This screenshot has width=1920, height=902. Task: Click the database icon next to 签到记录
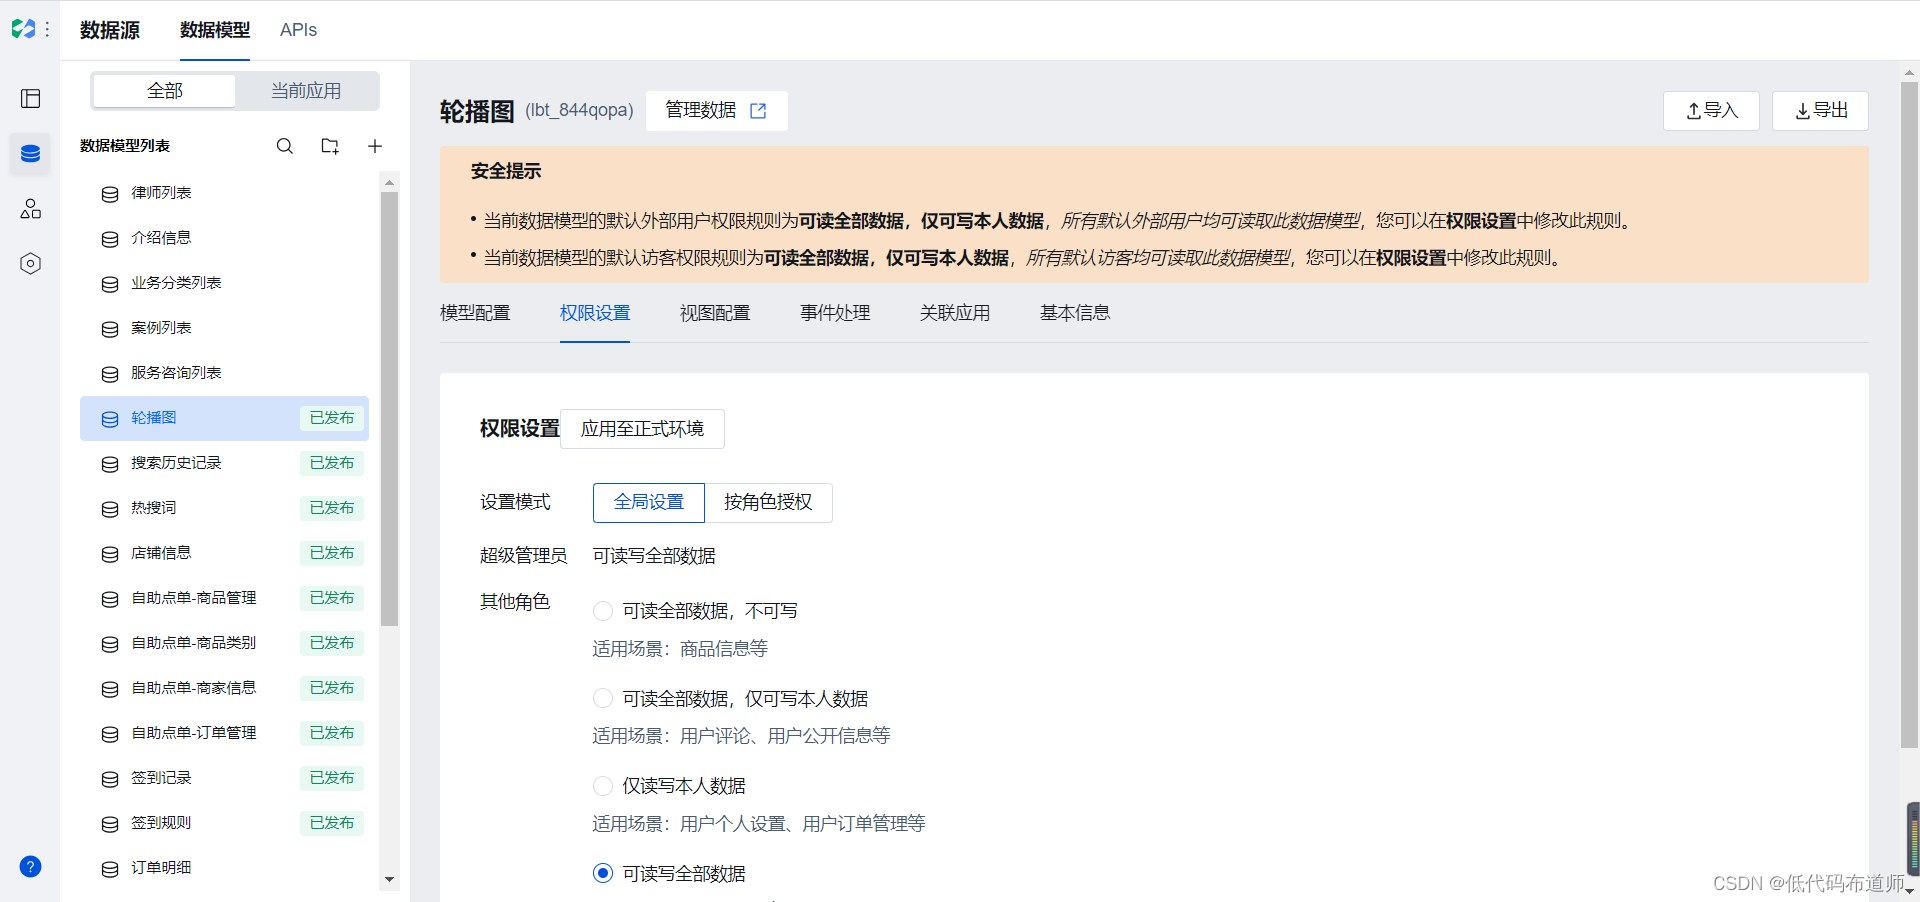click(110, 779)
